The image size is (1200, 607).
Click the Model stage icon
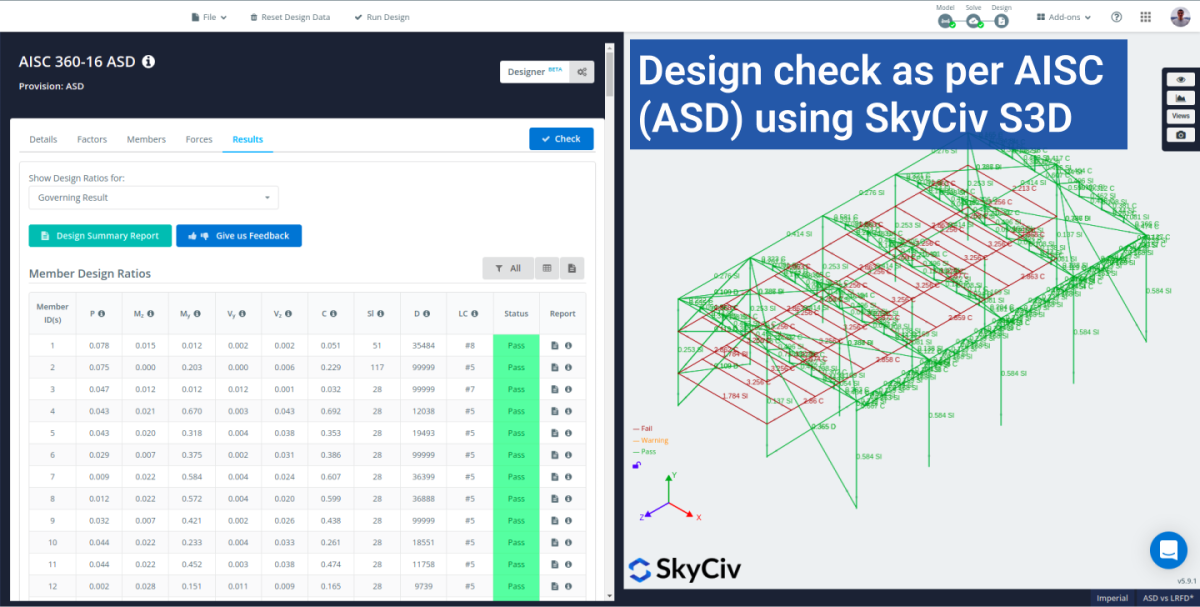point(945,20)
